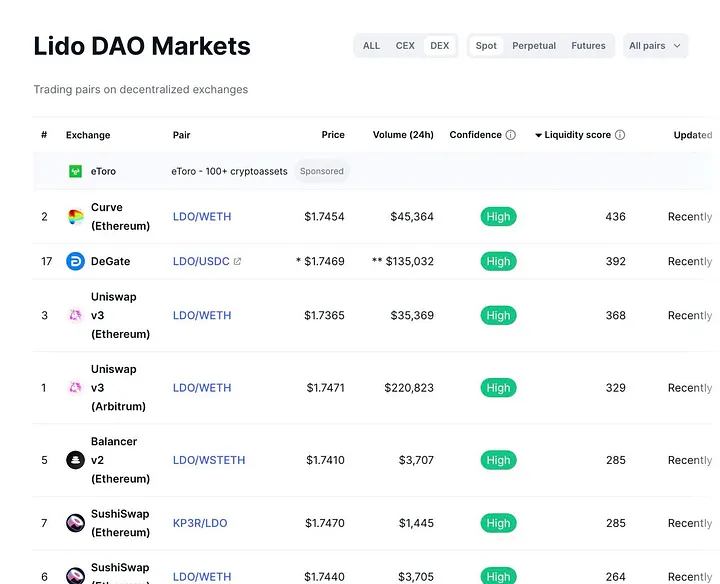The height and width of the screenshot is (584, 720).
Task: Click the Curve (Ethereum) exchange logo
Action: [x=75, y=217]
